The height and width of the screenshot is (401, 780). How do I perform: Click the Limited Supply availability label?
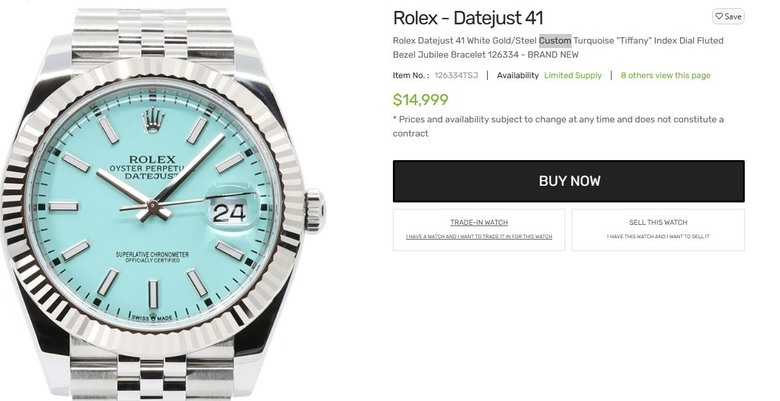(573, 76)
